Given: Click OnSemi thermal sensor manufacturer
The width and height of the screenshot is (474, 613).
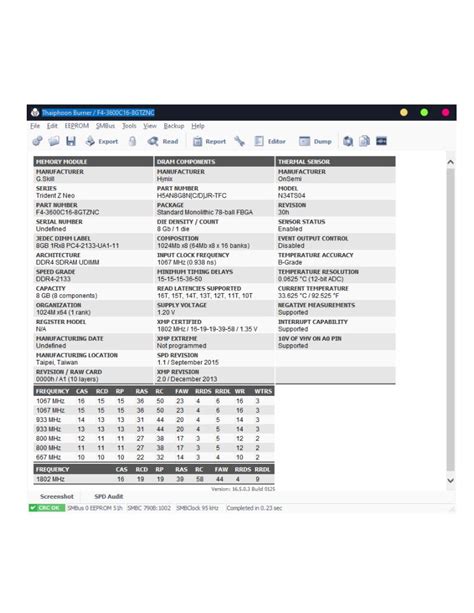Looking at the screenshot, I should [x=290, y=179].
